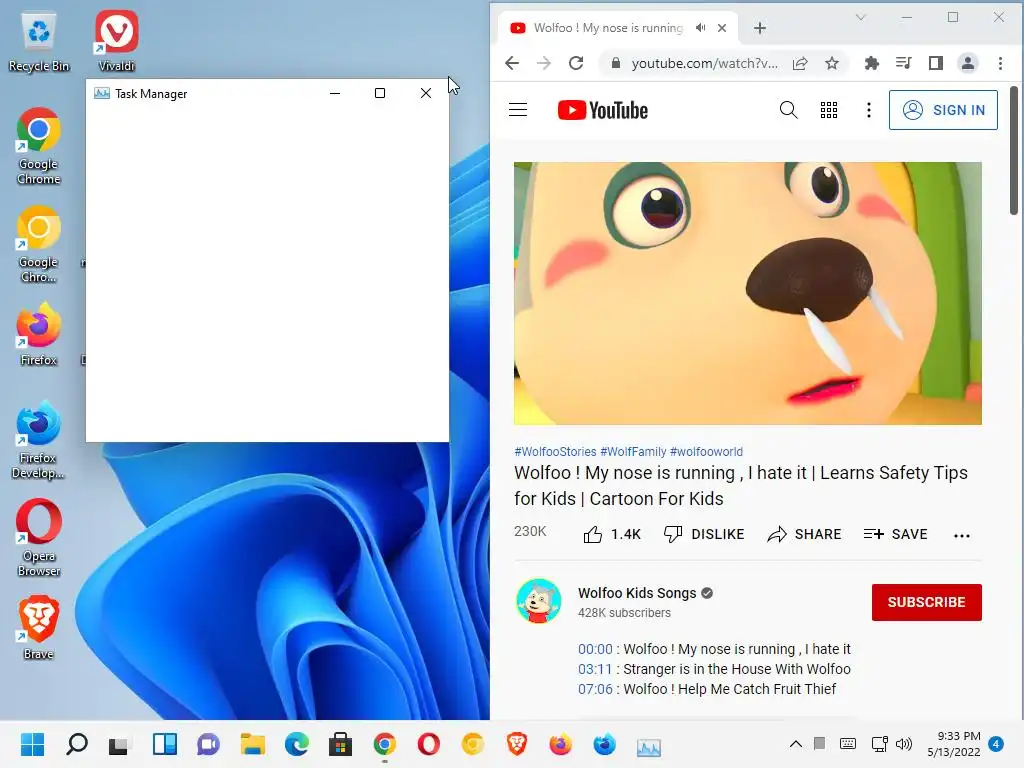Like the video with thumbs up
This screenshot has width=1024, height=768.
click(611, 534)
